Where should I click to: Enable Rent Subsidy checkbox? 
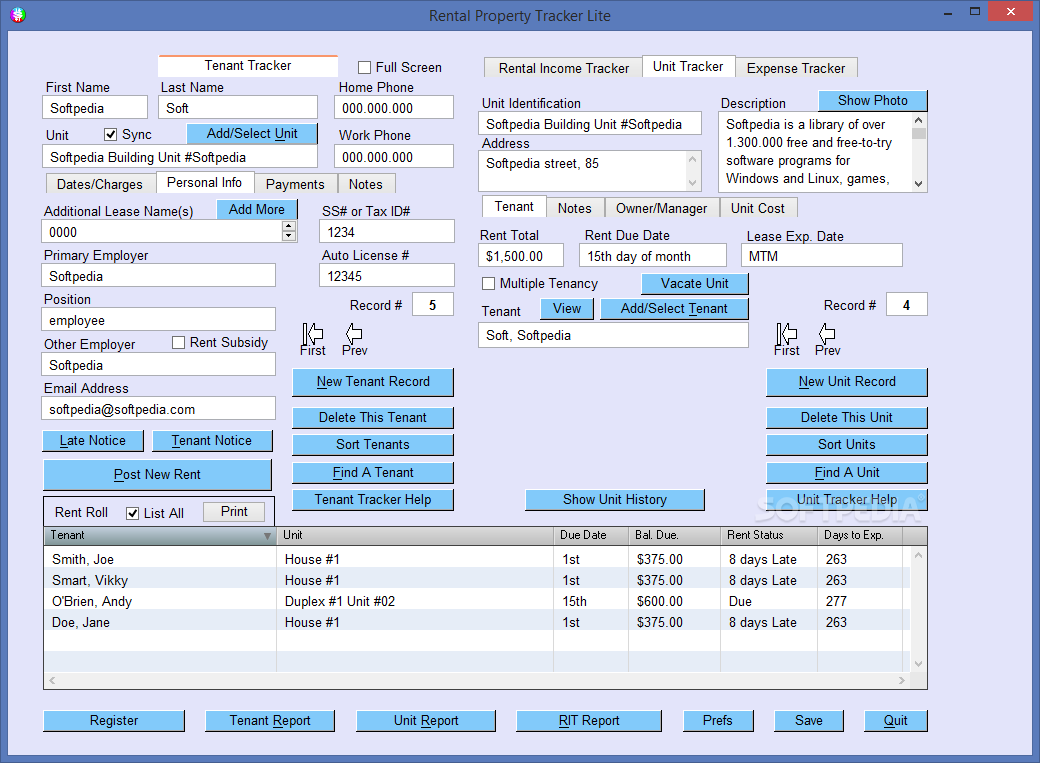(178, 342)
